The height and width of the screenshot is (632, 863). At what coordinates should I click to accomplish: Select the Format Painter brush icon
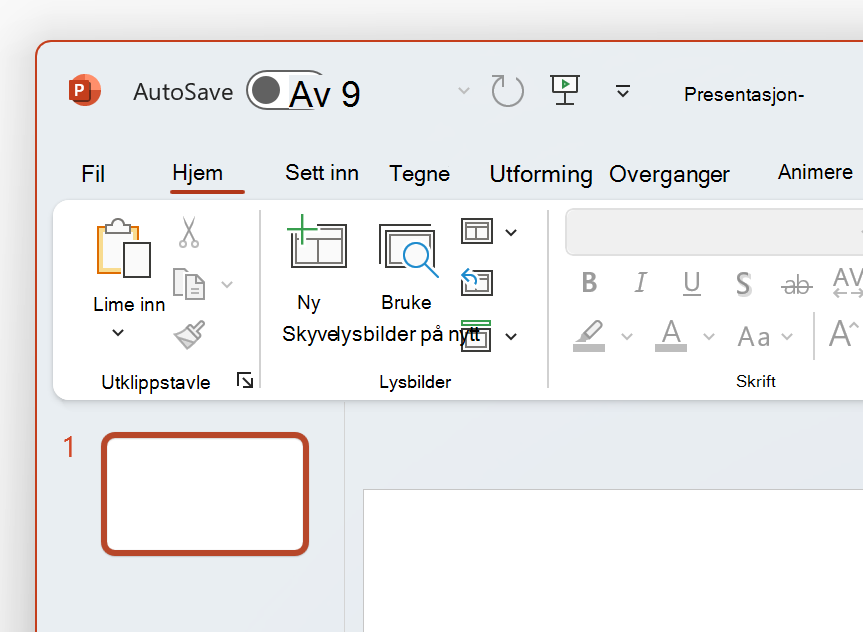(189, 335)
